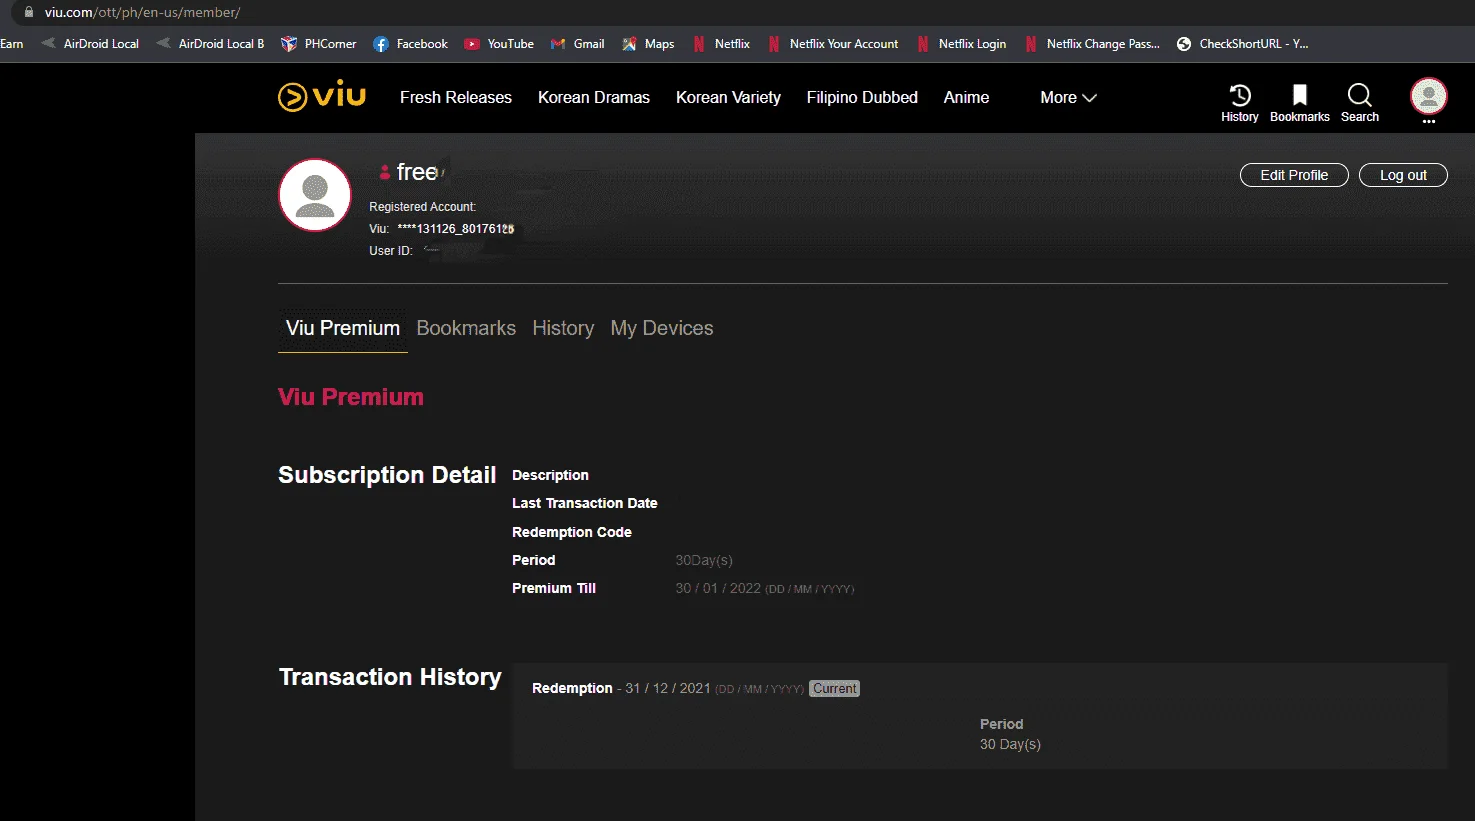Viewport: 1475px width, 821px height.
Task: Click the Transaction History heading
Action: point(390,677)
